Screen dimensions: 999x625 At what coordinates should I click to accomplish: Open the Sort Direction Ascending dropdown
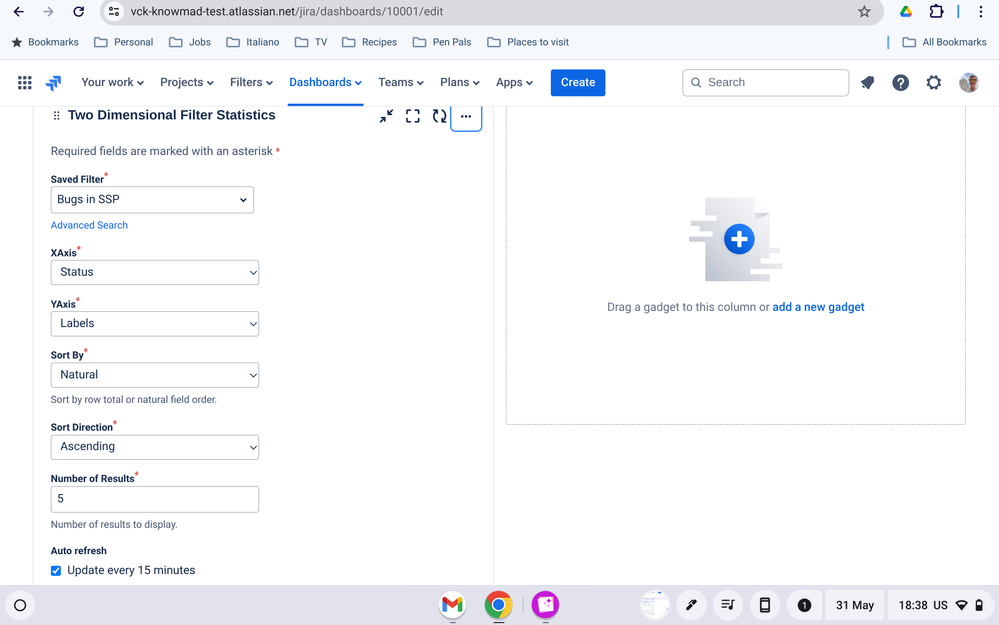pyautogui.click(x=155, y=447)
